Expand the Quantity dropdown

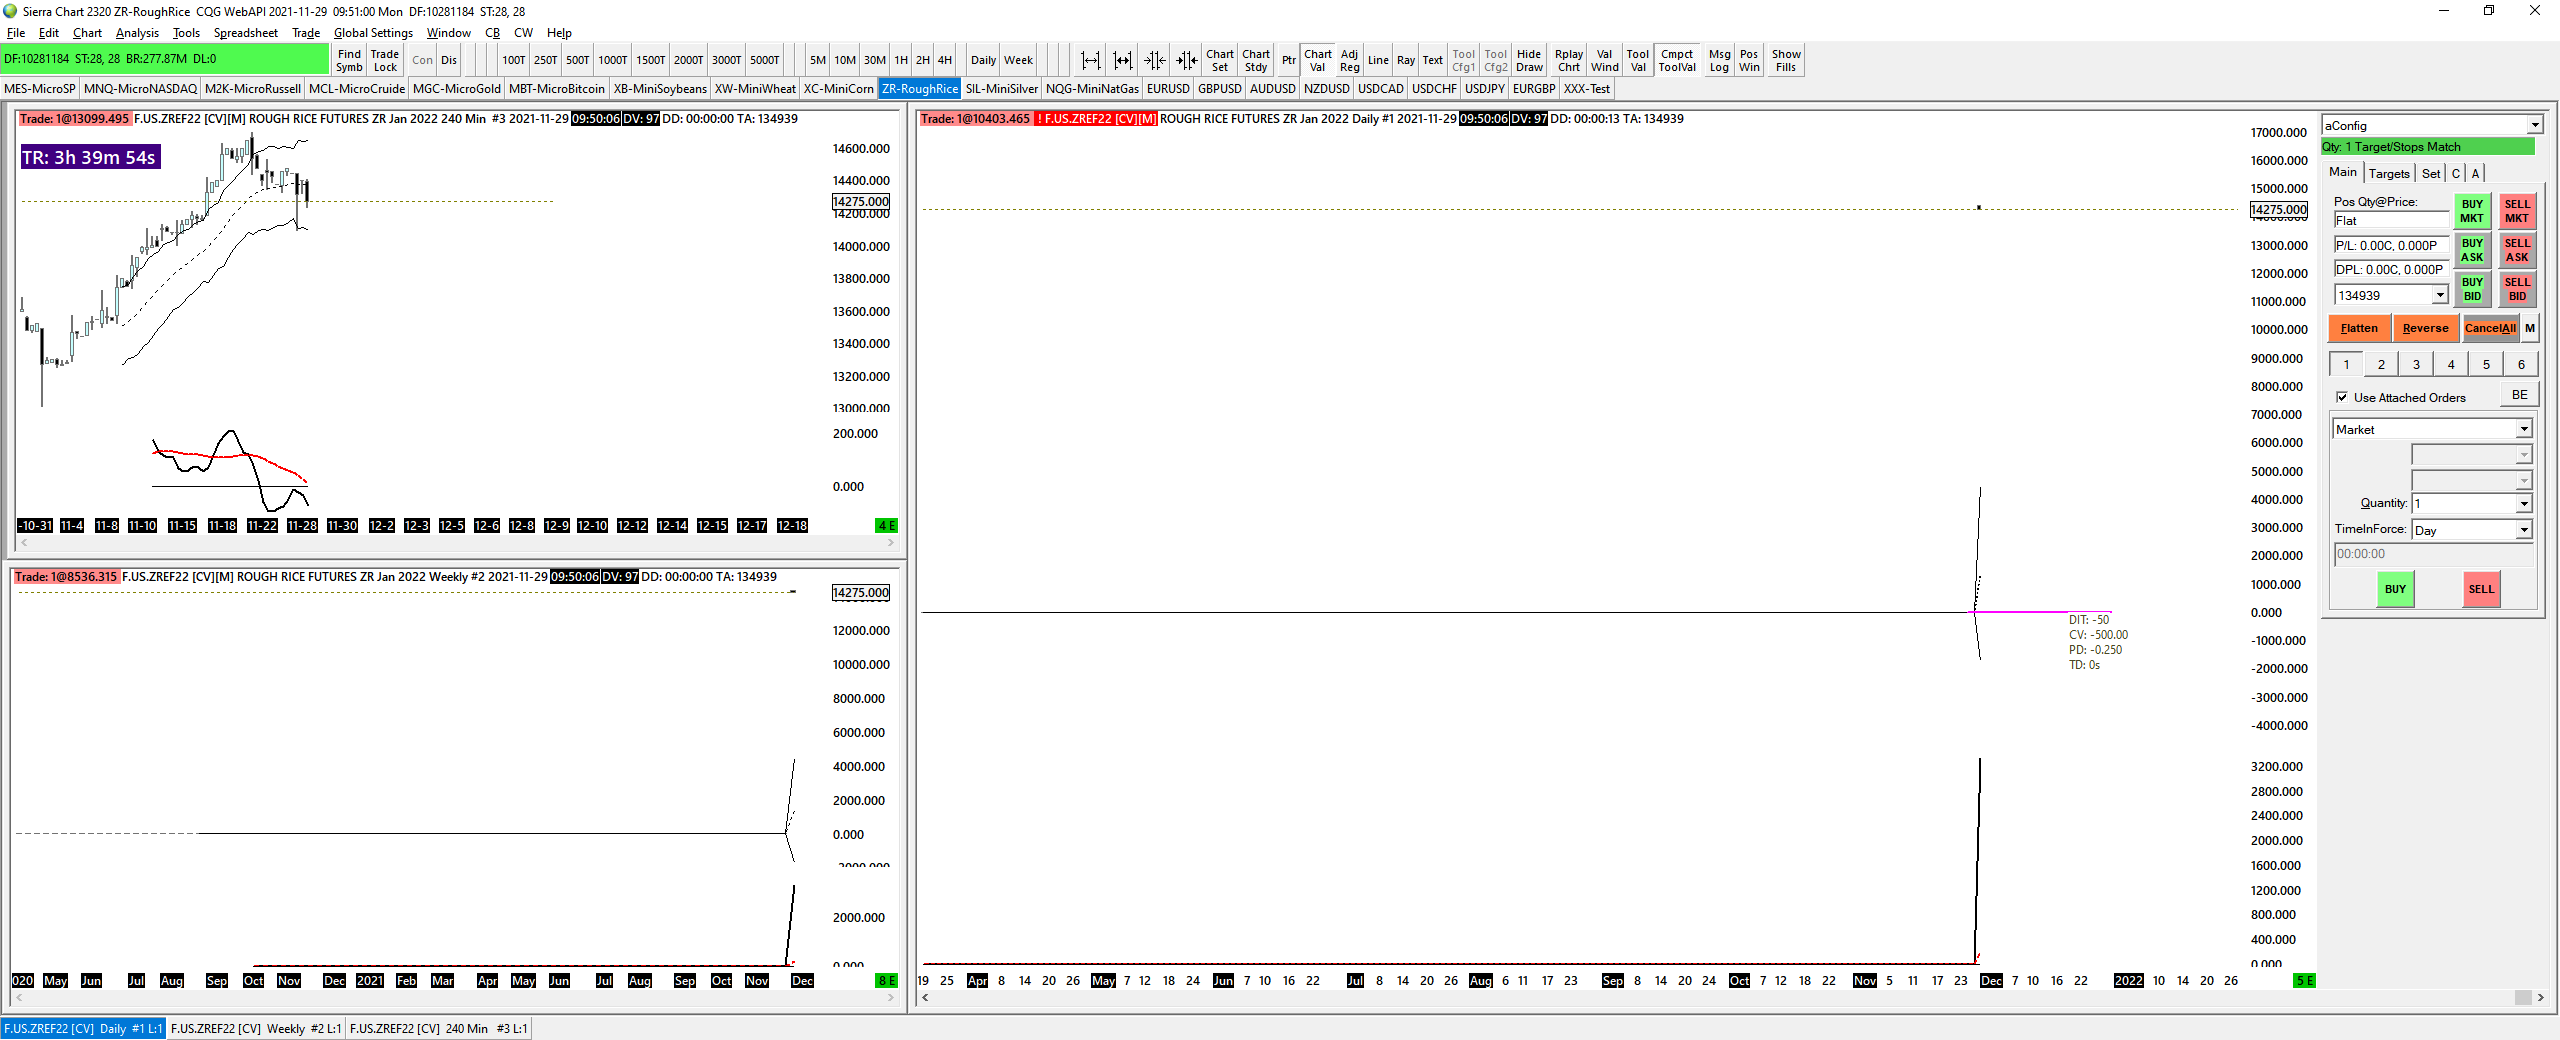coord(2524,503)
